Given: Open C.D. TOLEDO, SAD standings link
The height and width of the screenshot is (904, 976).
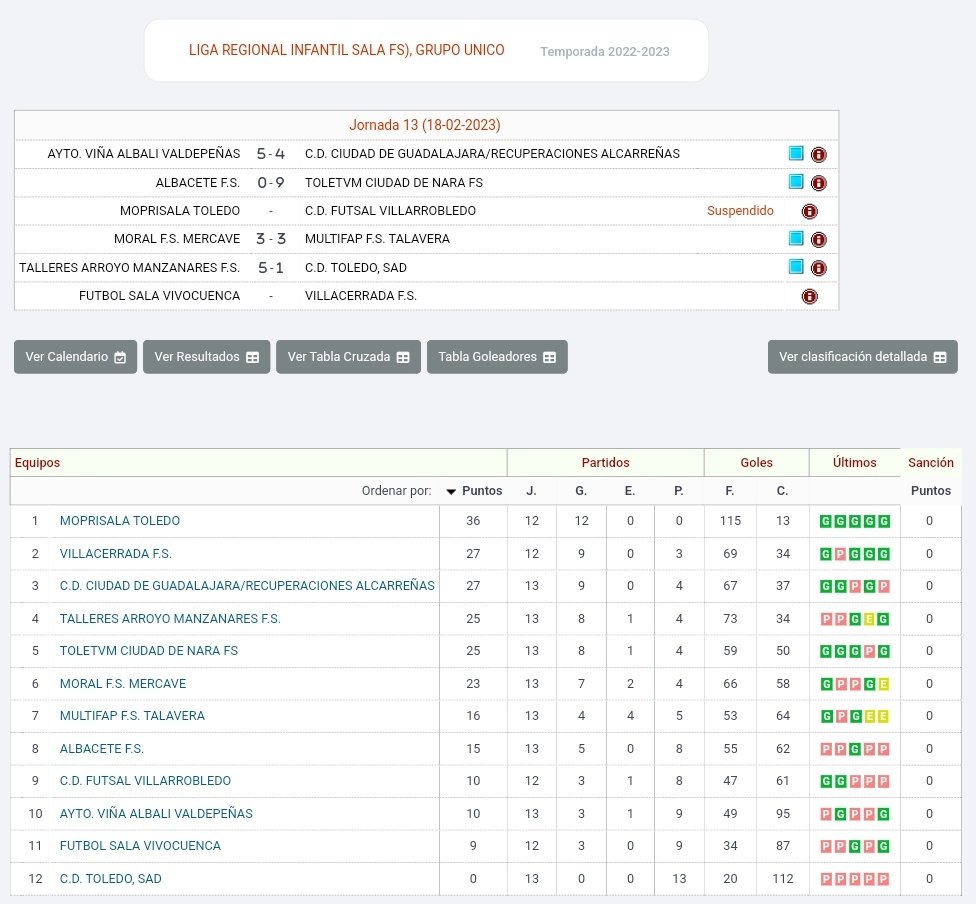Looking at the screenshot, I should click(111, 878).
